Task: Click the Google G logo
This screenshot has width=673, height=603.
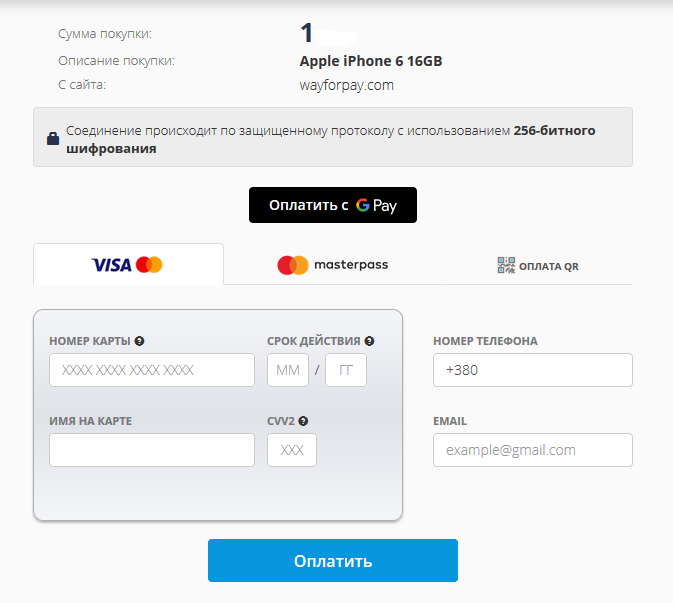Action: [x=363, y=205]
